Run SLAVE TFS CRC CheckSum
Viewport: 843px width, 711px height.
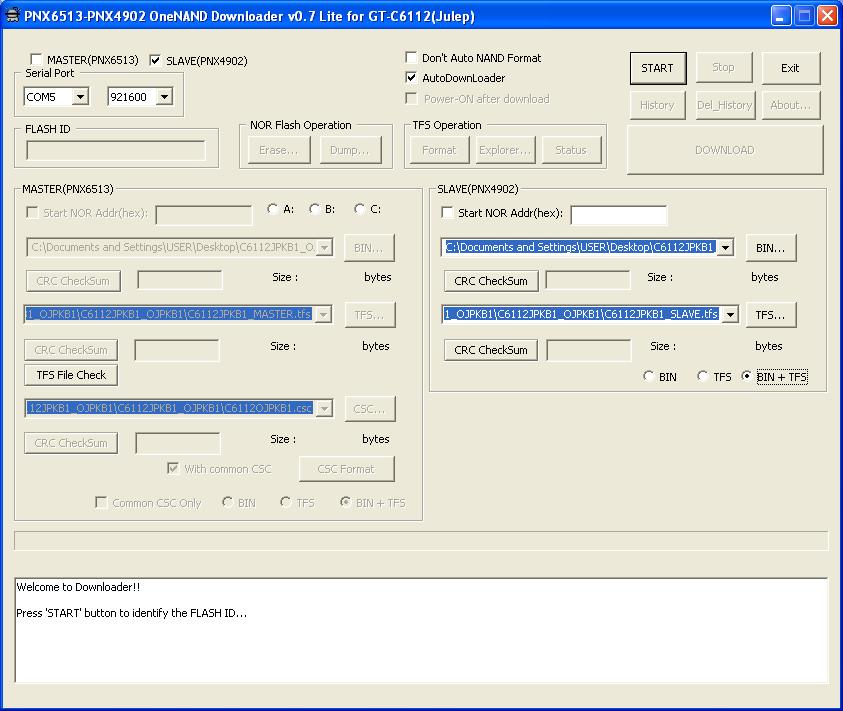click(x=491, y=350)
